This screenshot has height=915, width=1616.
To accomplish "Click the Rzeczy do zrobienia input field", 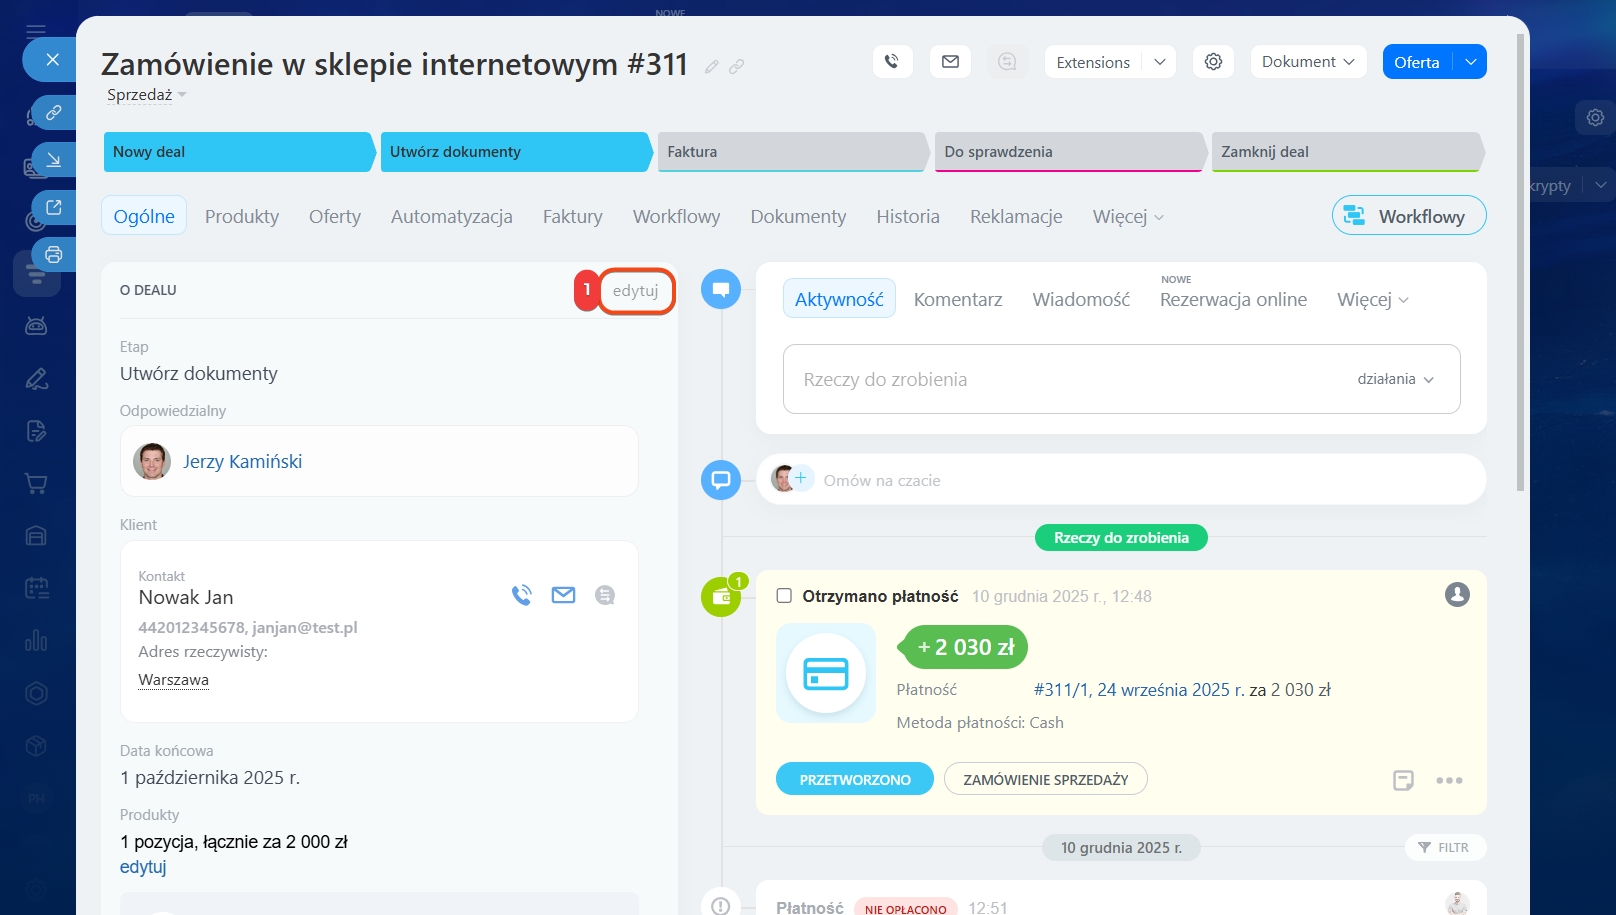I will pyautogui.click(x=1050, y=379).
